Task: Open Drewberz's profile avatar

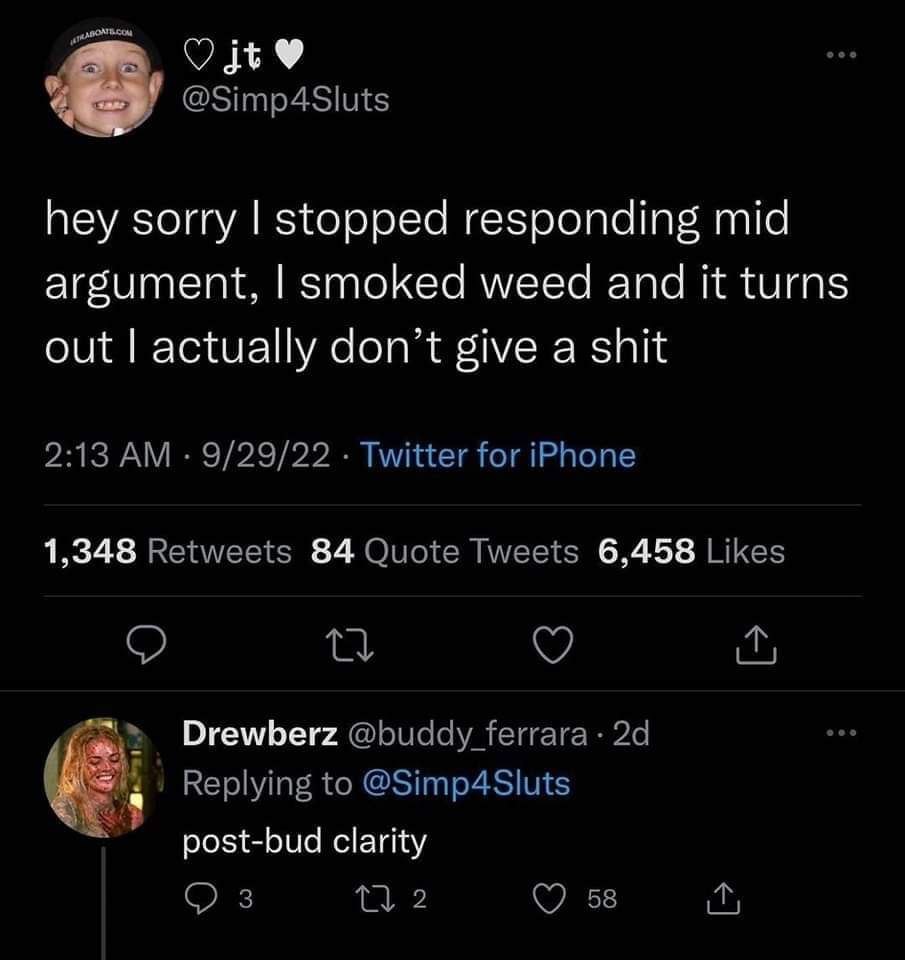Action: pos(97,775)
